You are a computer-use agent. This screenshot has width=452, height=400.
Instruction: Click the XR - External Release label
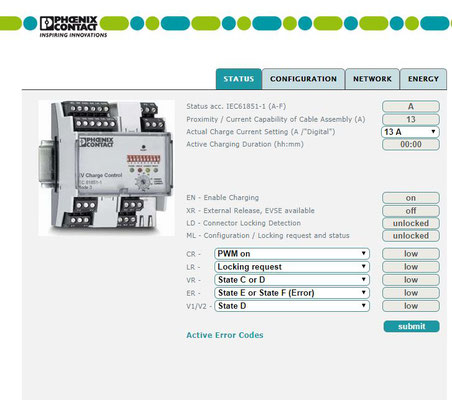250,211
